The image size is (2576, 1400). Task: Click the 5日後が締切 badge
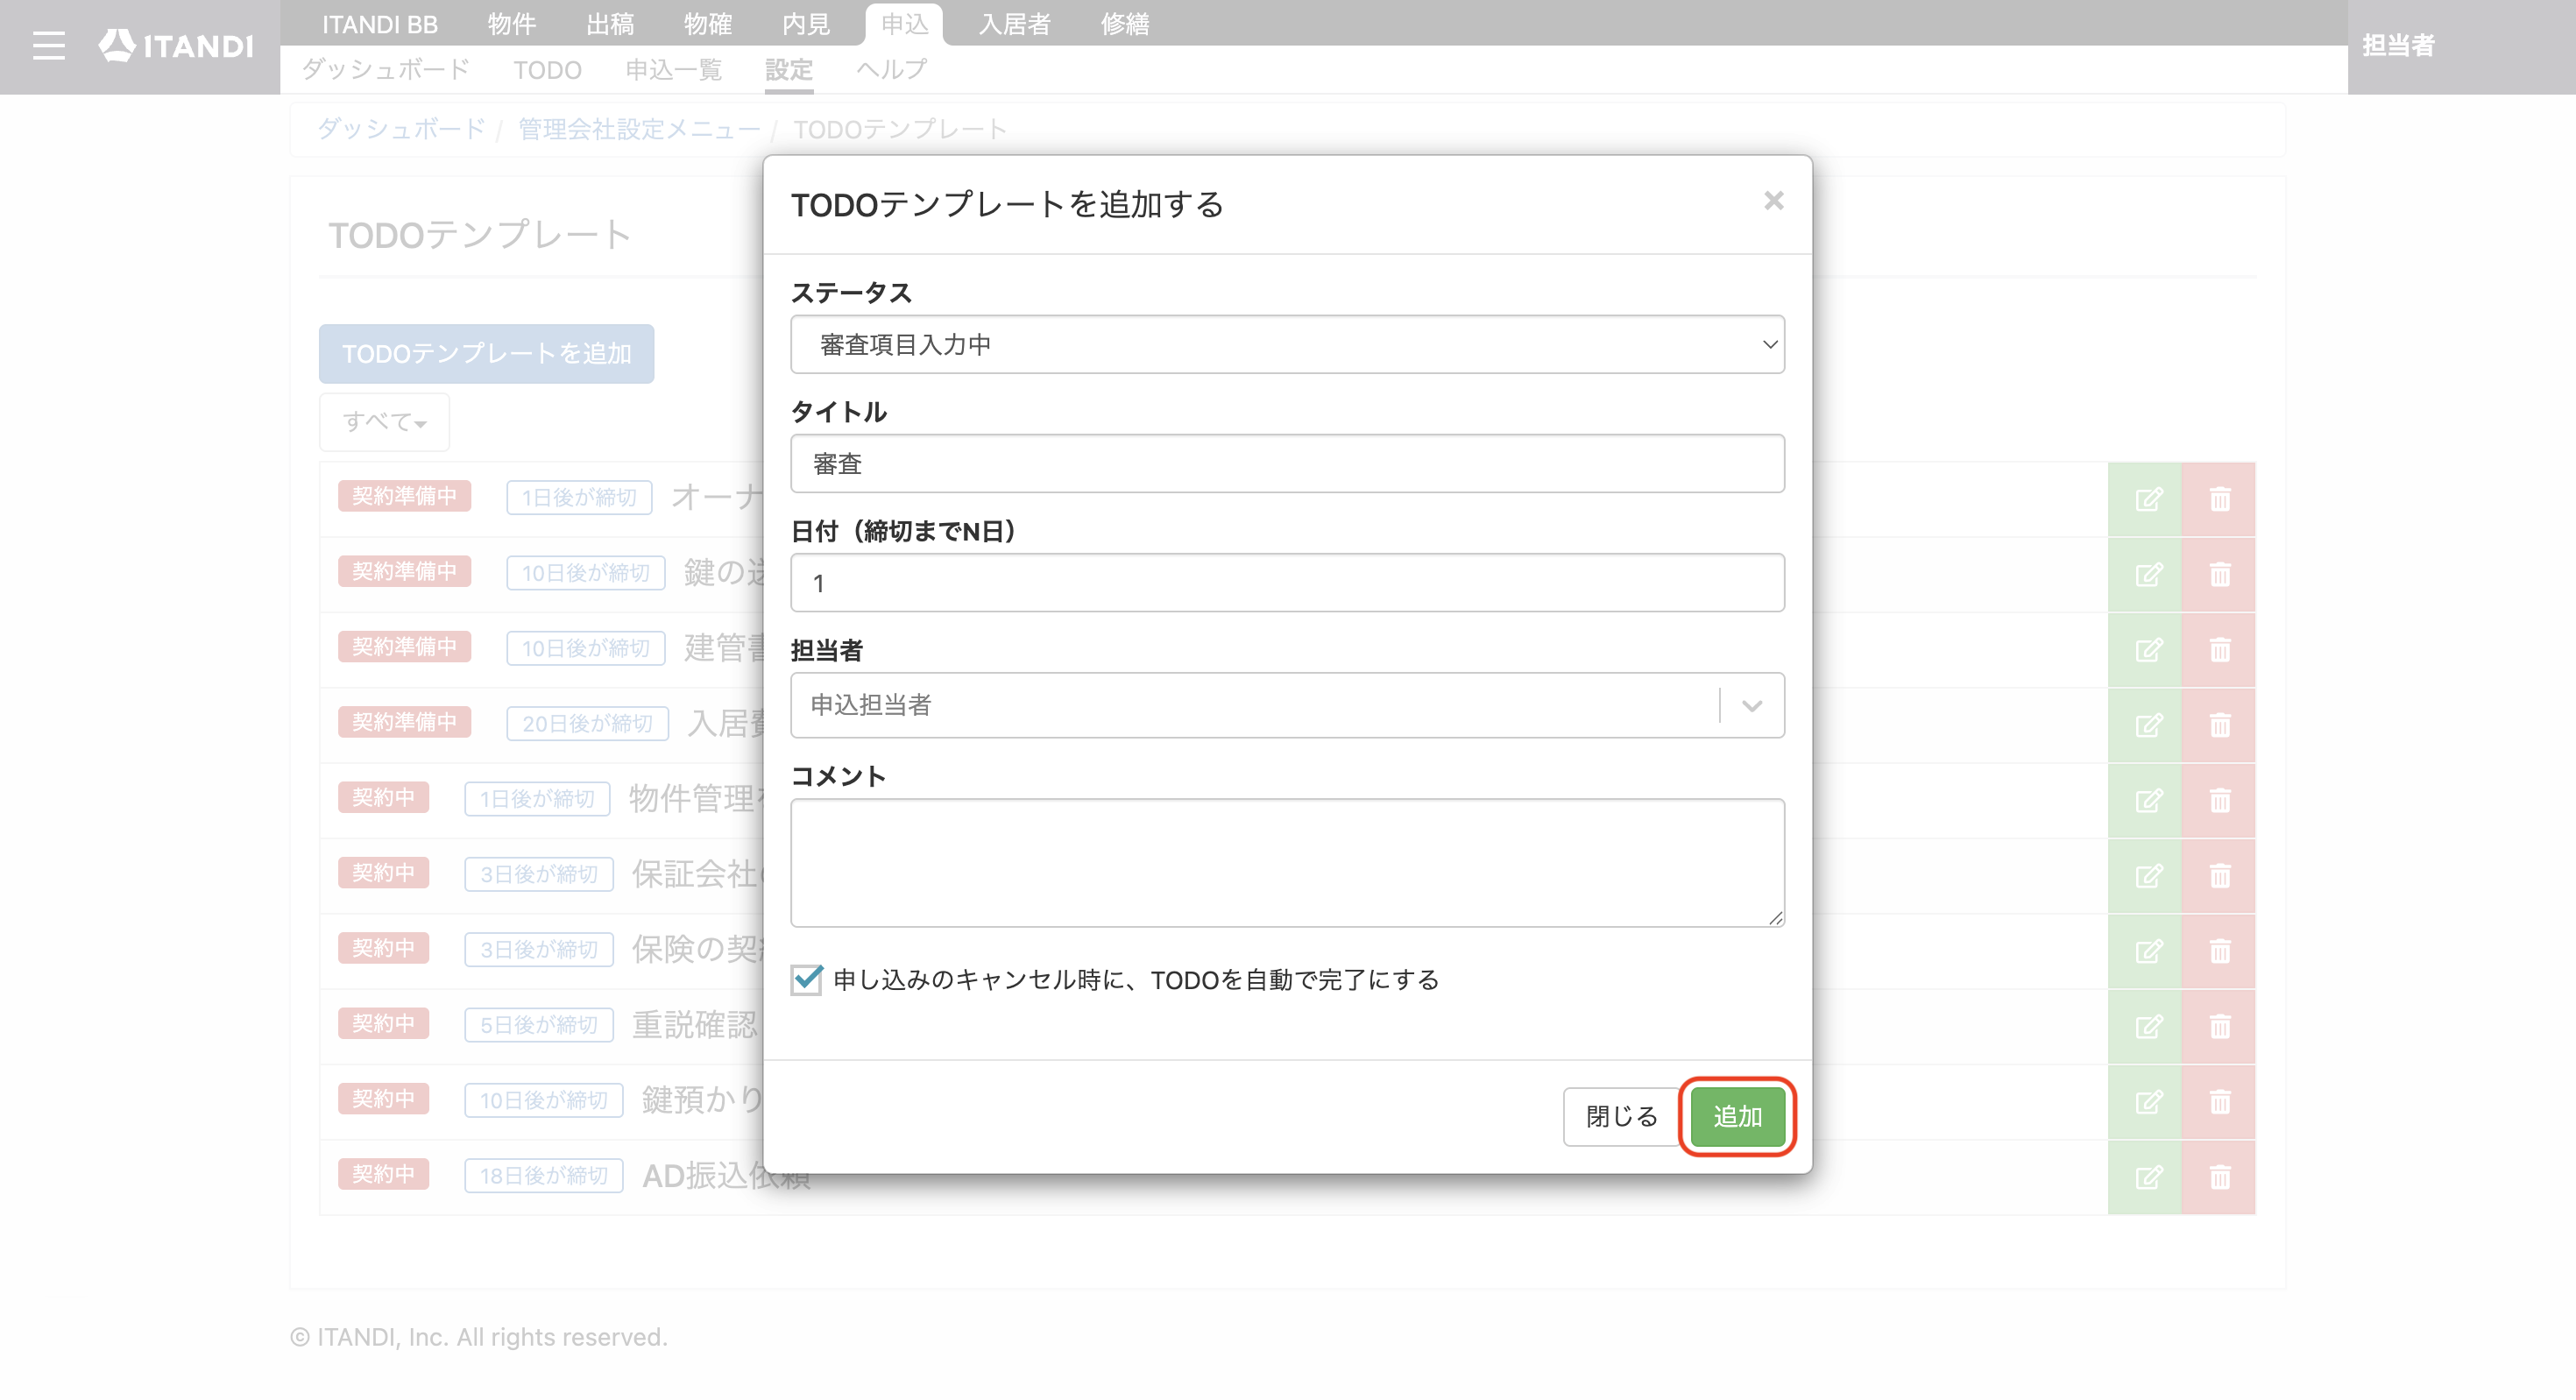click(x=539, y=1025)
